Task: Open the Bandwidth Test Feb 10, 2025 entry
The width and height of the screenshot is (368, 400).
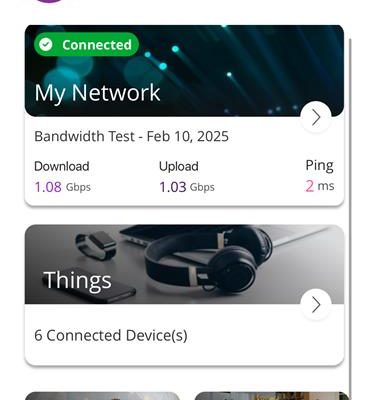Action: (131, 136)
